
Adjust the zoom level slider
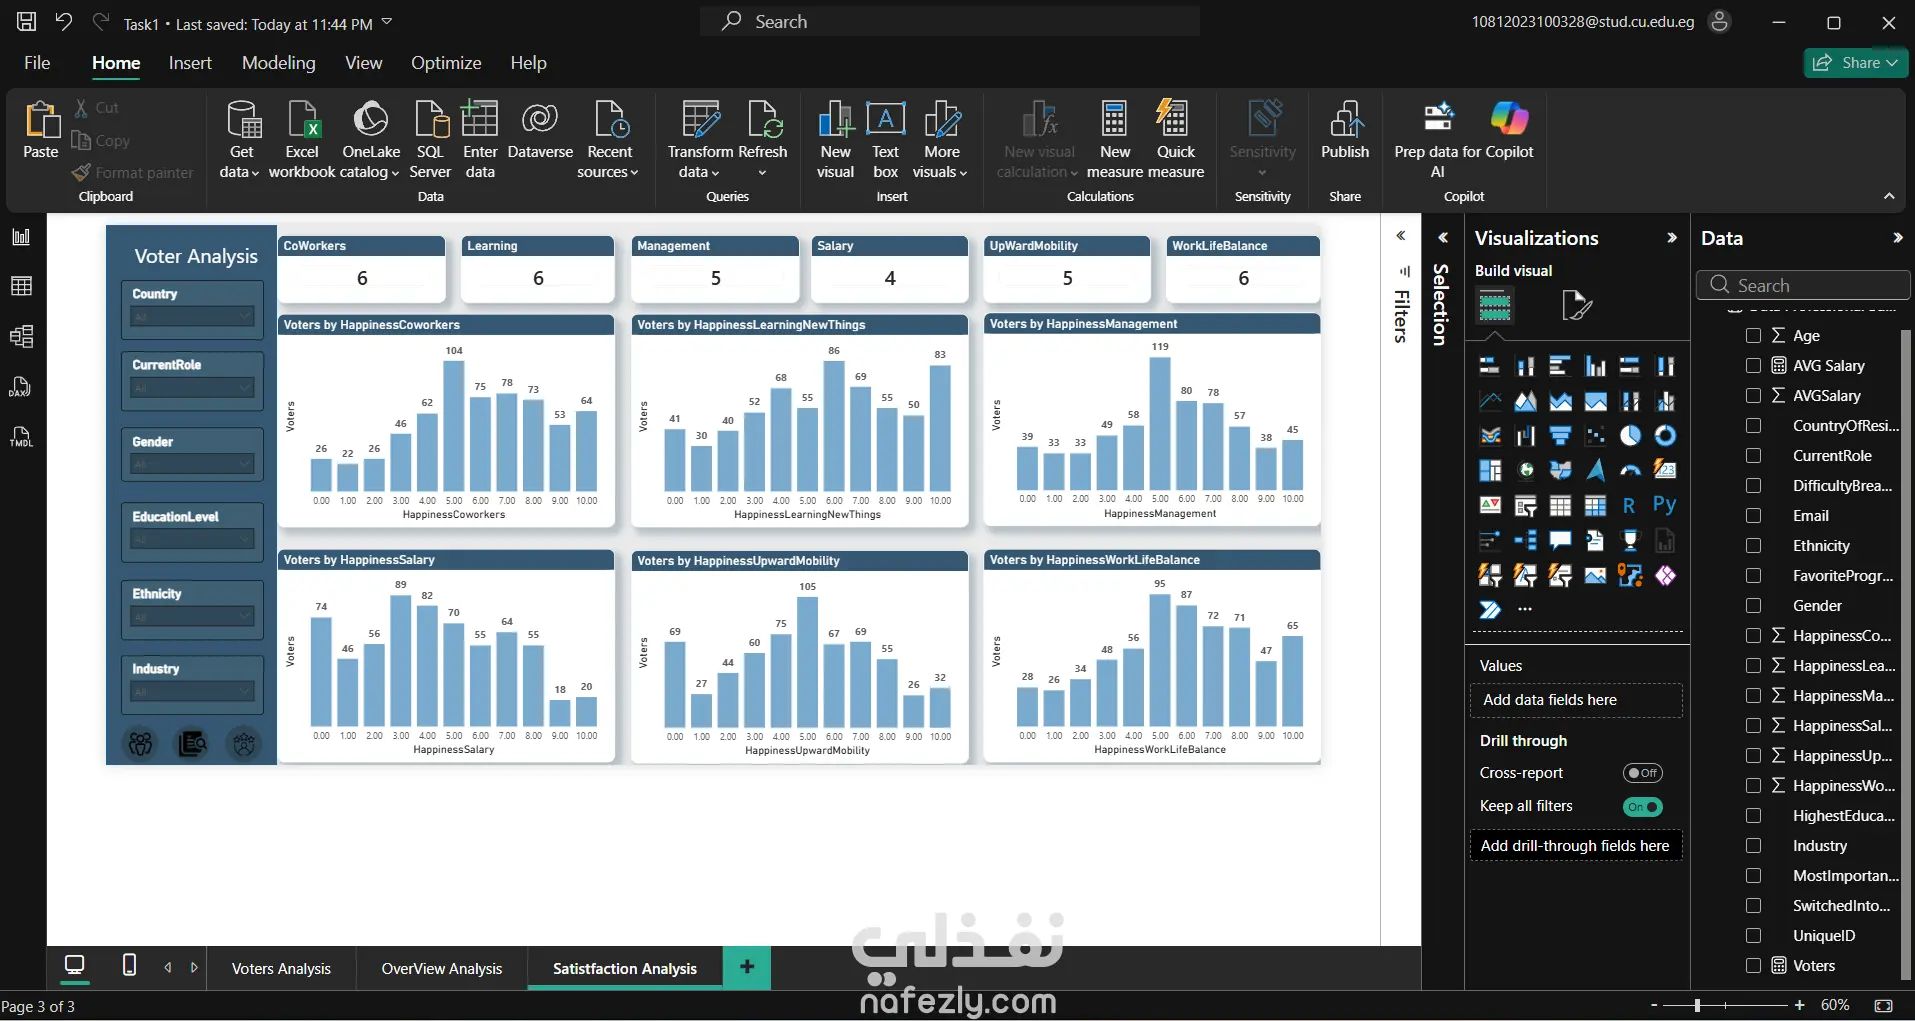click(x=1697, y=1005)
